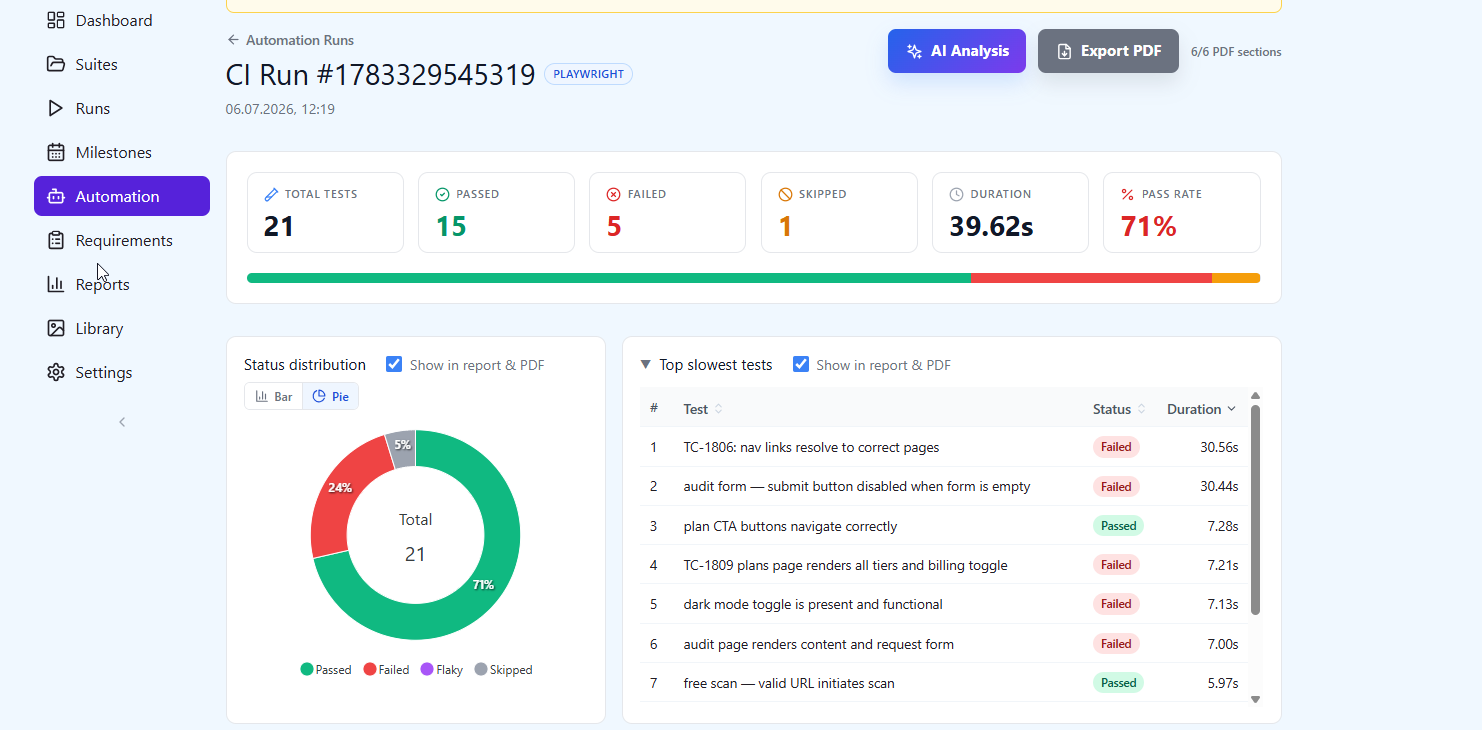Click the gray 5% pie slice
The width and height of the screenshot is (1482, 730).
point(402,445)
